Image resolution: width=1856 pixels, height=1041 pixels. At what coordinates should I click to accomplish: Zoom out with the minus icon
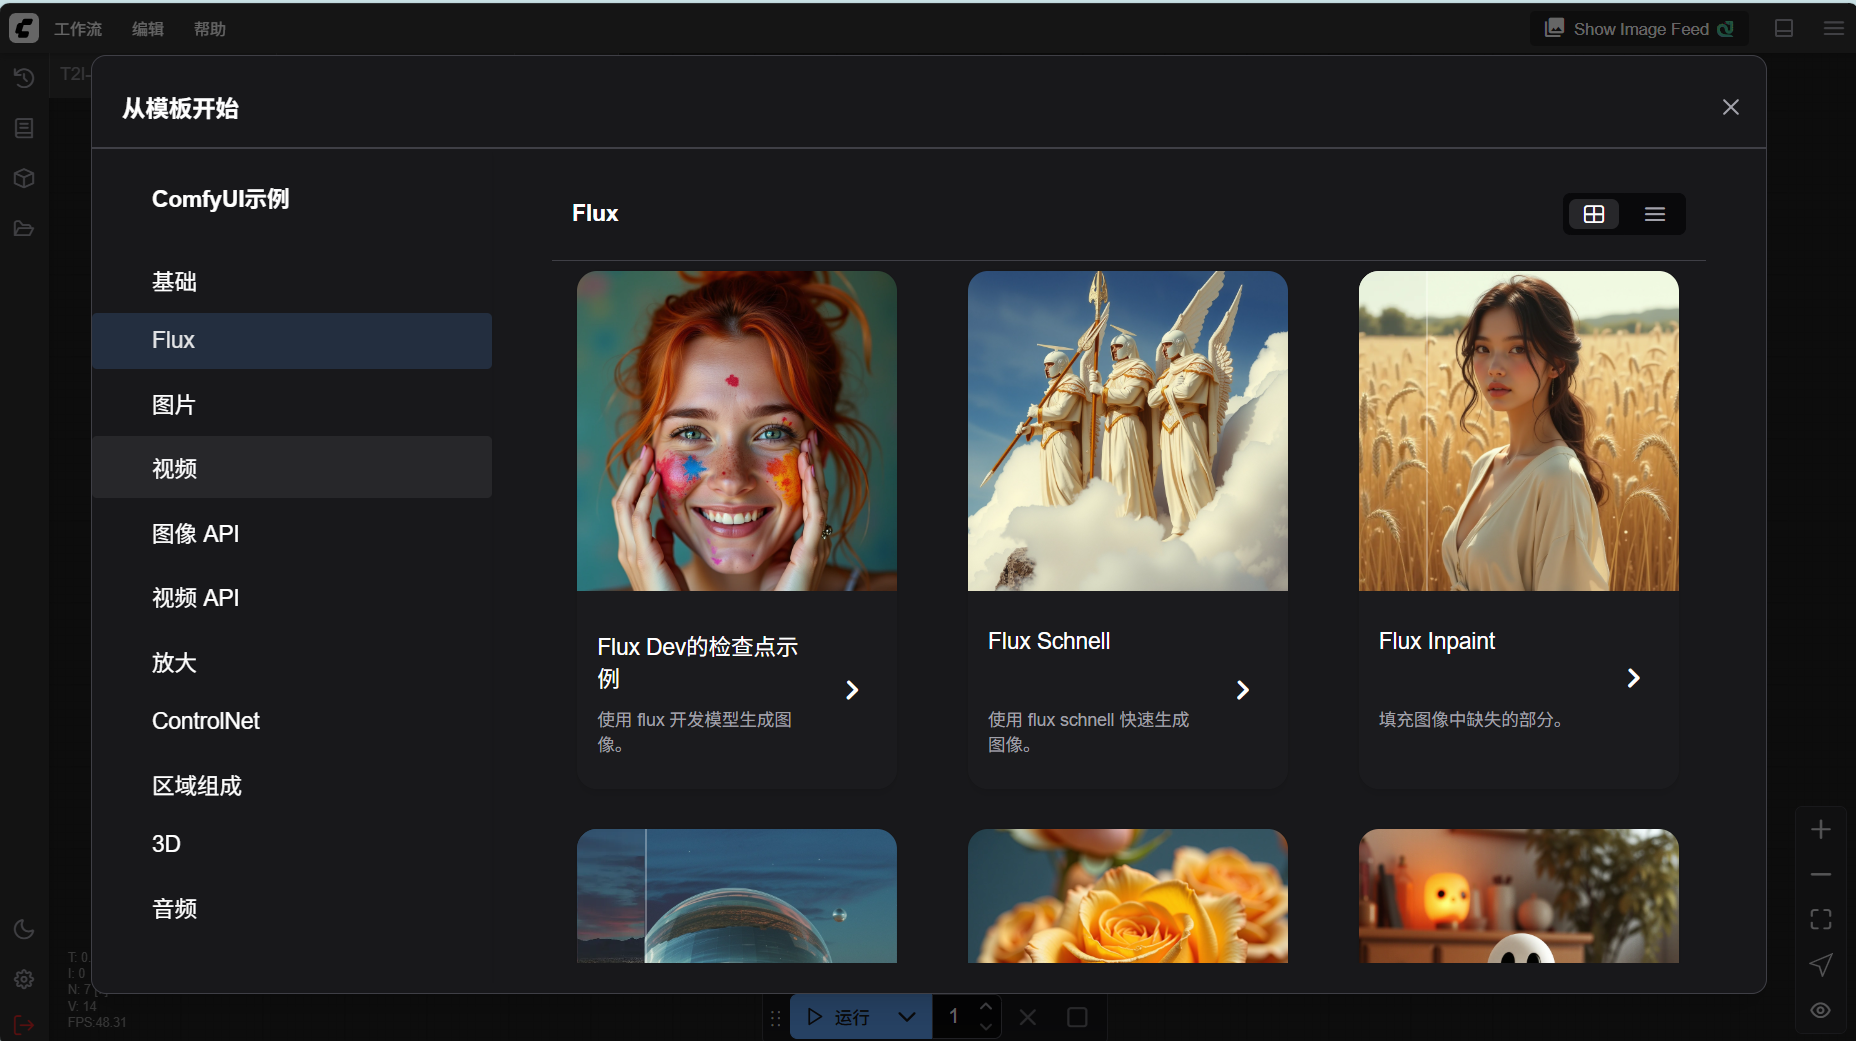pos(1821,874)
